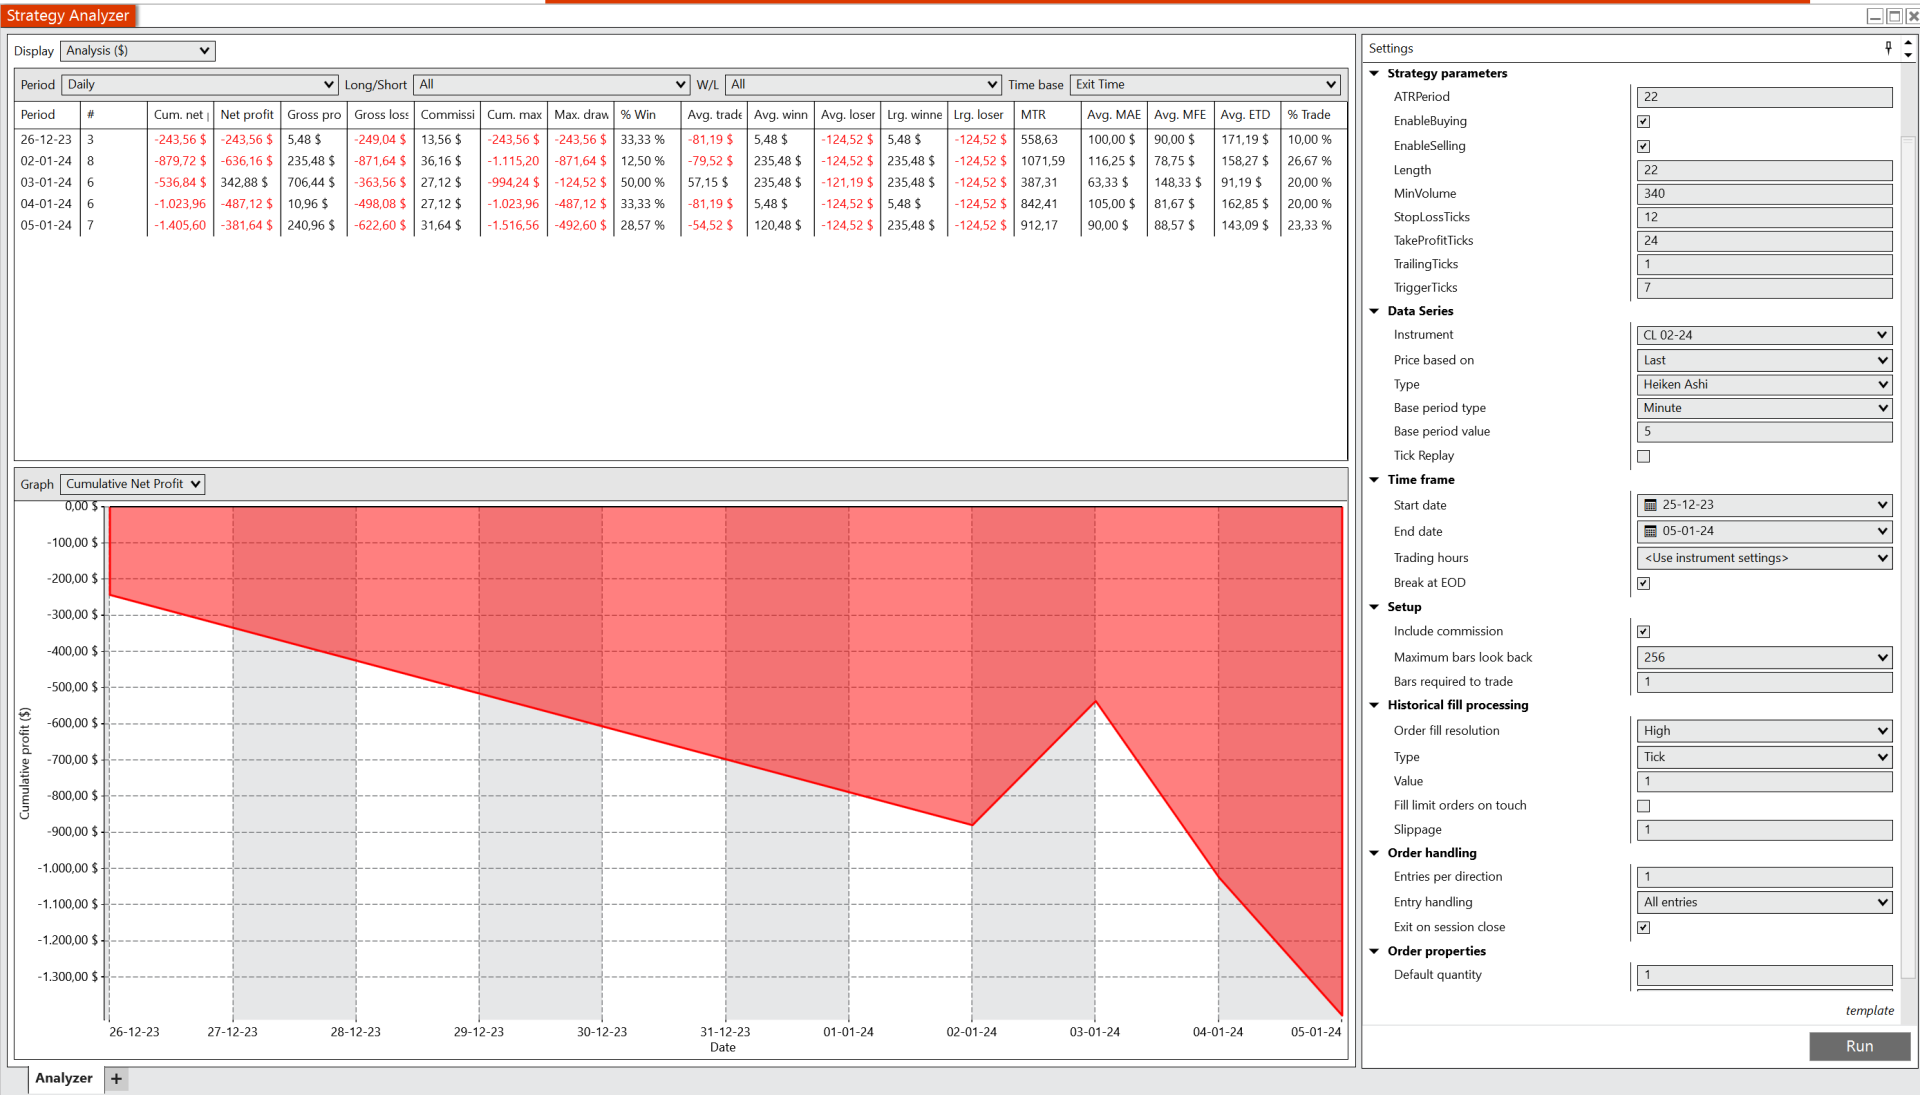
Task: Collapse the Data Series section triangle
Action: pos(1374,311)
